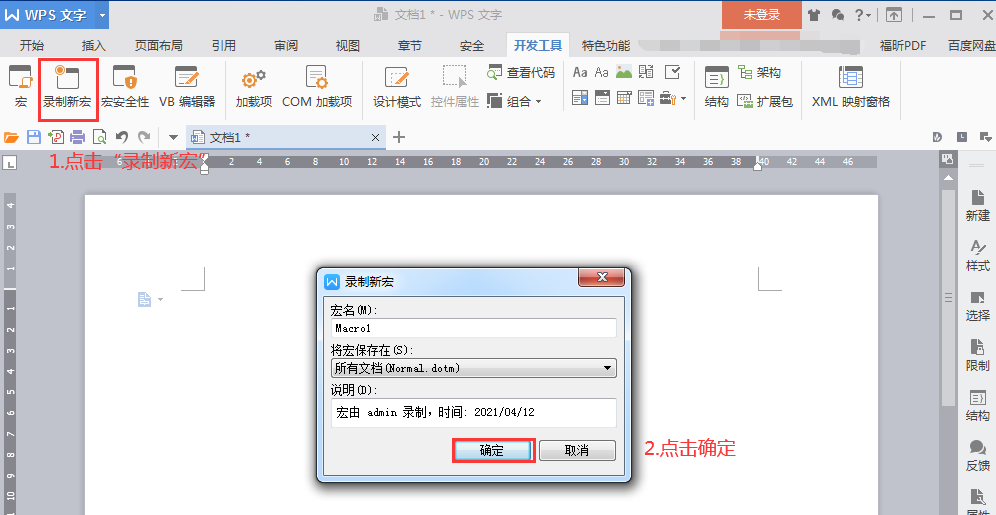Switch to the 视图 tab
This screenshot has height=515, width=996.
347,45
